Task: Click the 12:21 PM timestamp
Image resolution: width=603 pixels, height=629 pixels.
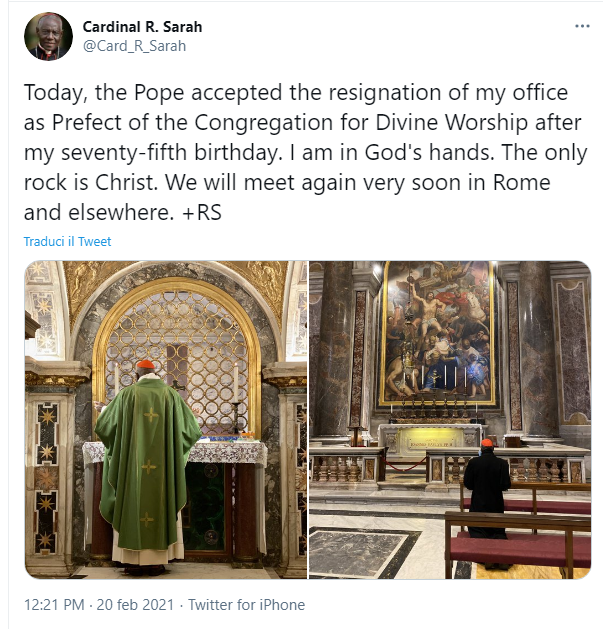Action: 54,605
